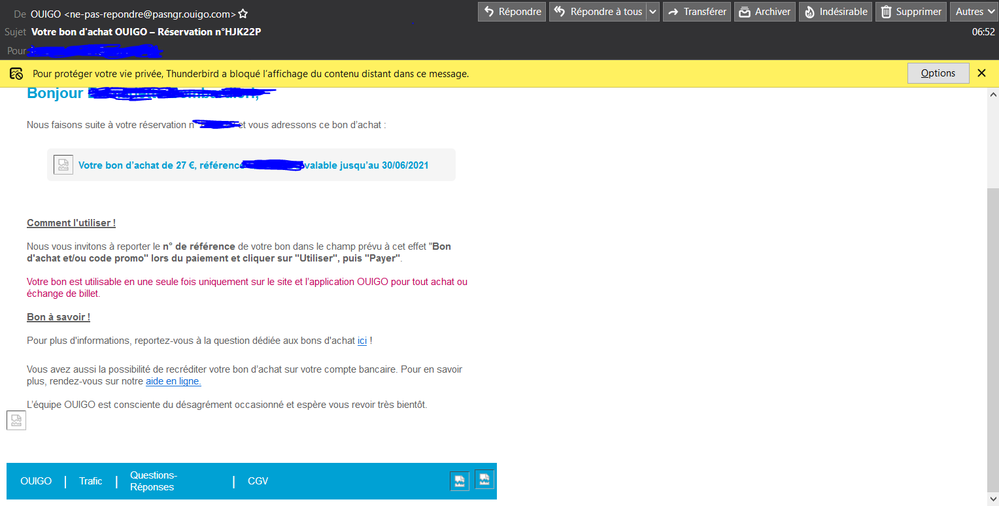The width and height of the screenshot is (999, 506).
Task: Click the Répondre button
Action: tap(512, 11)
